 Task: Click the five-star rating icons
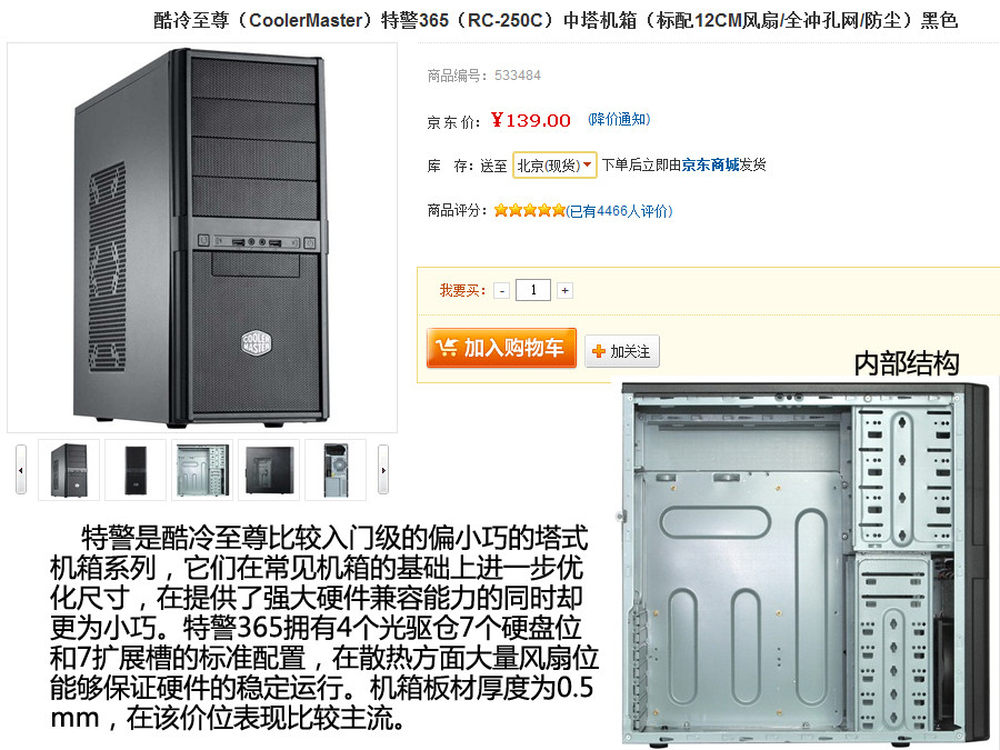point(529,210)
